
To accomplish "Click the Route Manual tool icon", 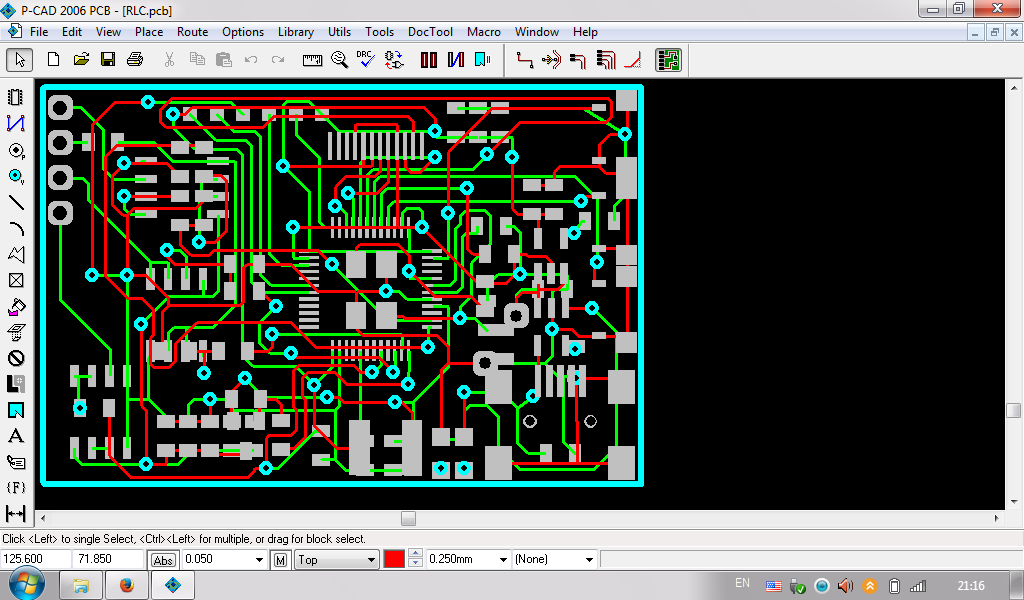I will tap(524, 60).
